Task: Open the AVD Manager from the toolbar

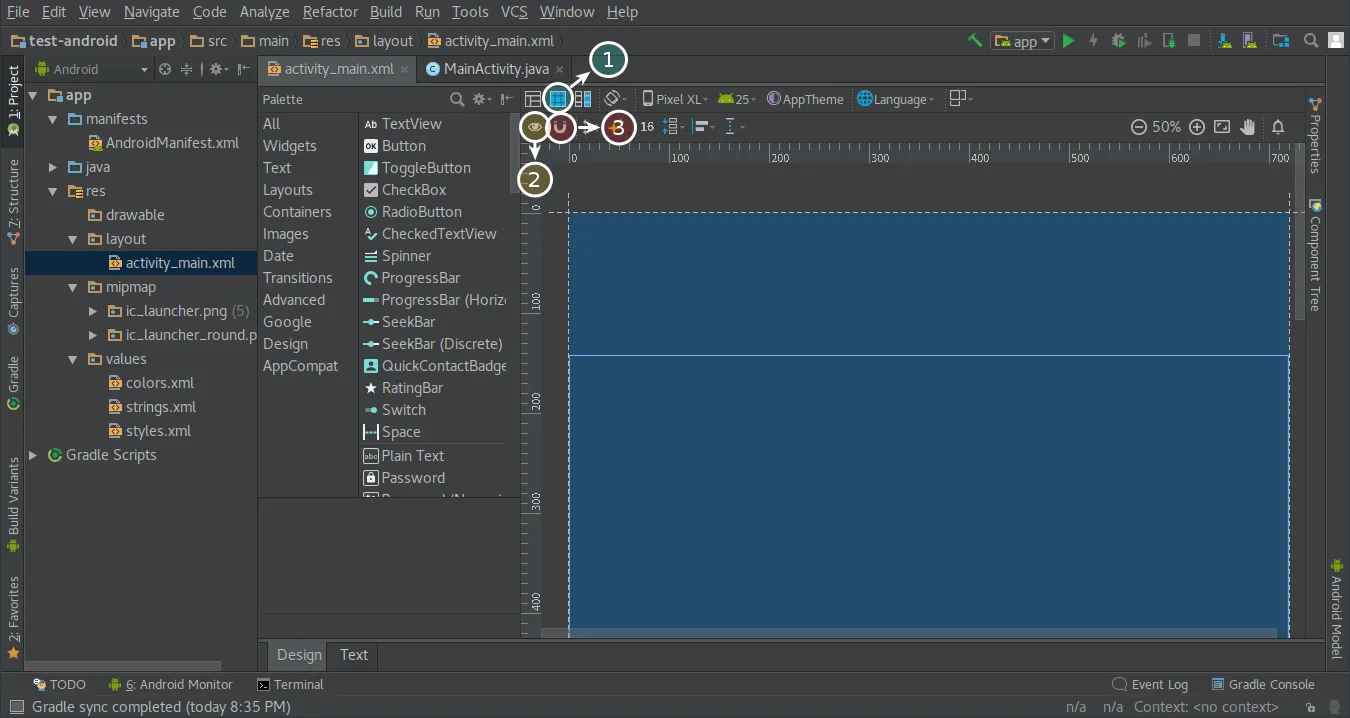Action: [x=1249, y=40]
